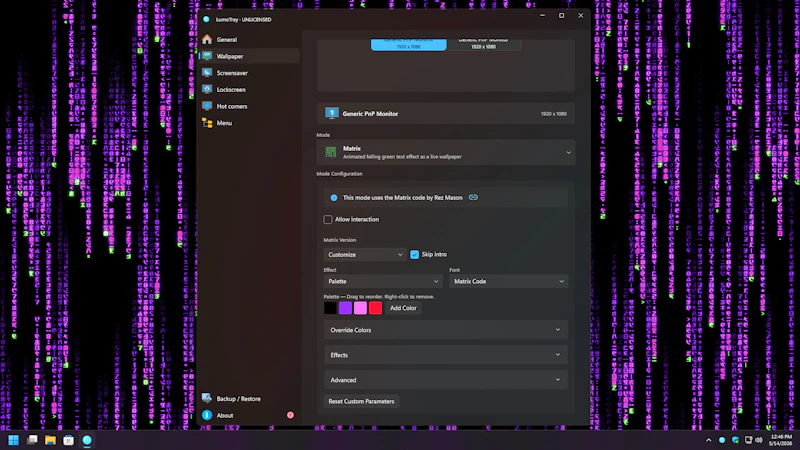
Task: Open the taskbar clock and date
Action: click(781, 440)
